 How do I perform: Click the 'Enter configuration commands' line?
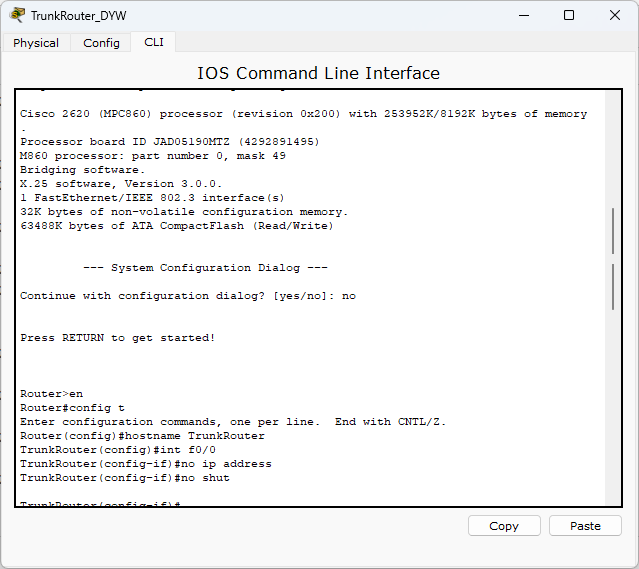point(233,422)
